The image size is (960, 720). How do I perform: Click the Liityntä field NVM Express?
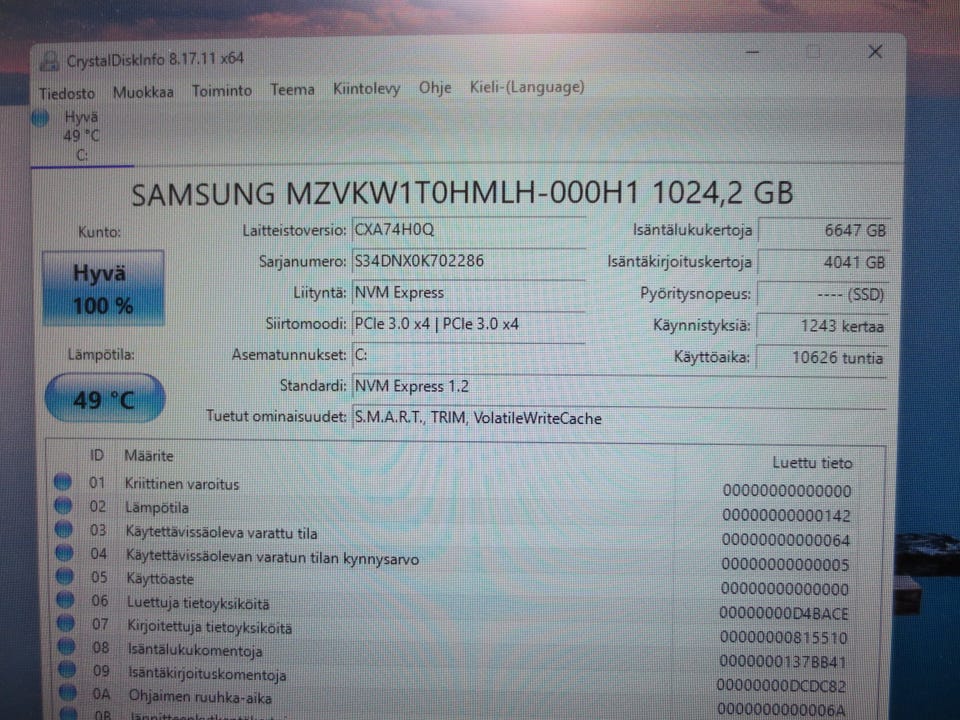point(468,293)
